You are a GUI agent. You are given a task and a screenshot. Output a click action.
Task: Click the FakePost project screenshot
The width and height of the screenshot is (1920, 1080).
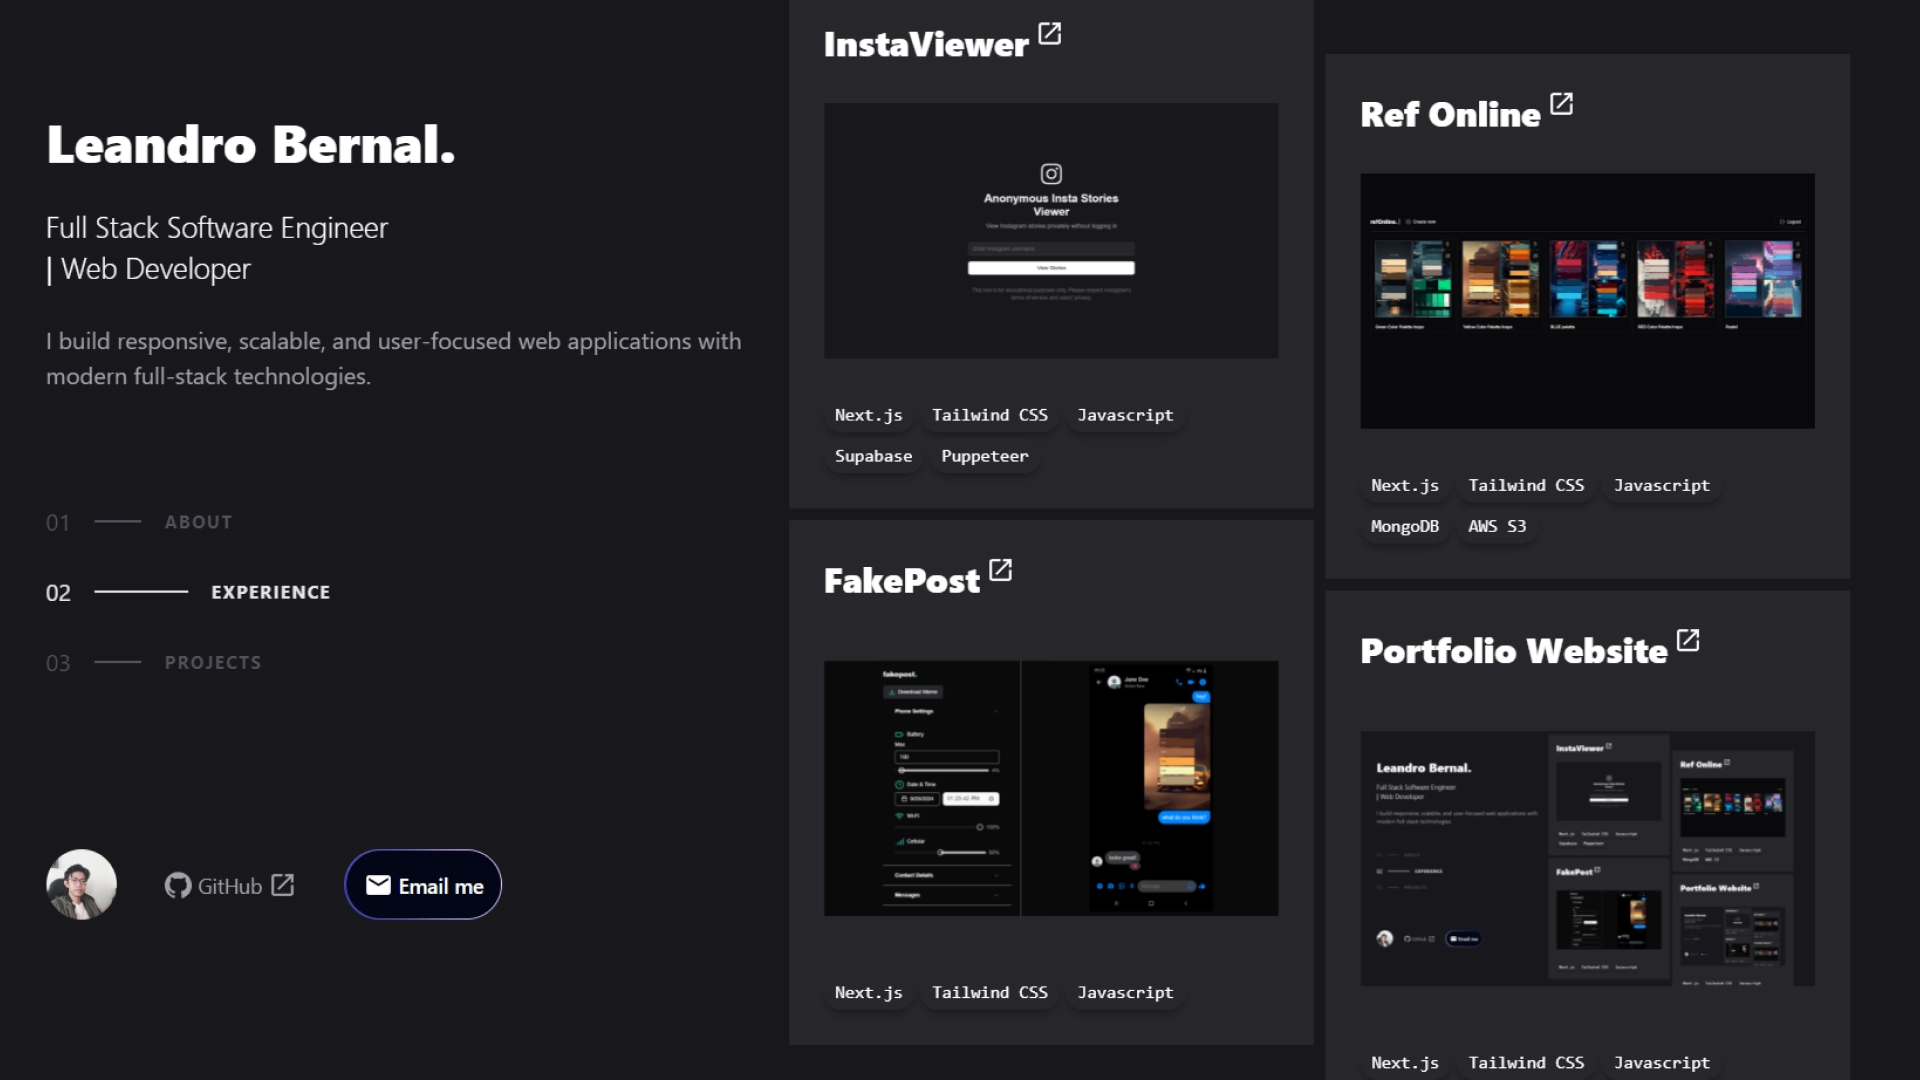point(1051,787)
